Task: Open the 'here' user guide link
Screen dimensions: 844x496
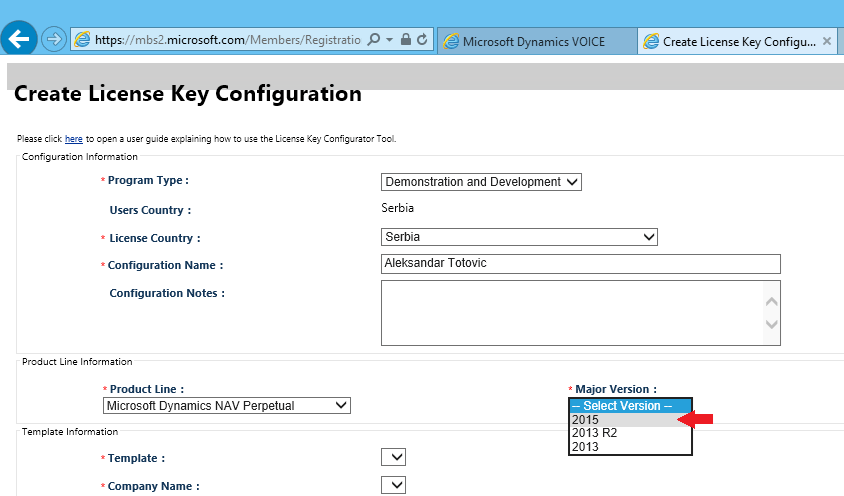Action: click(x=73, y=139)
